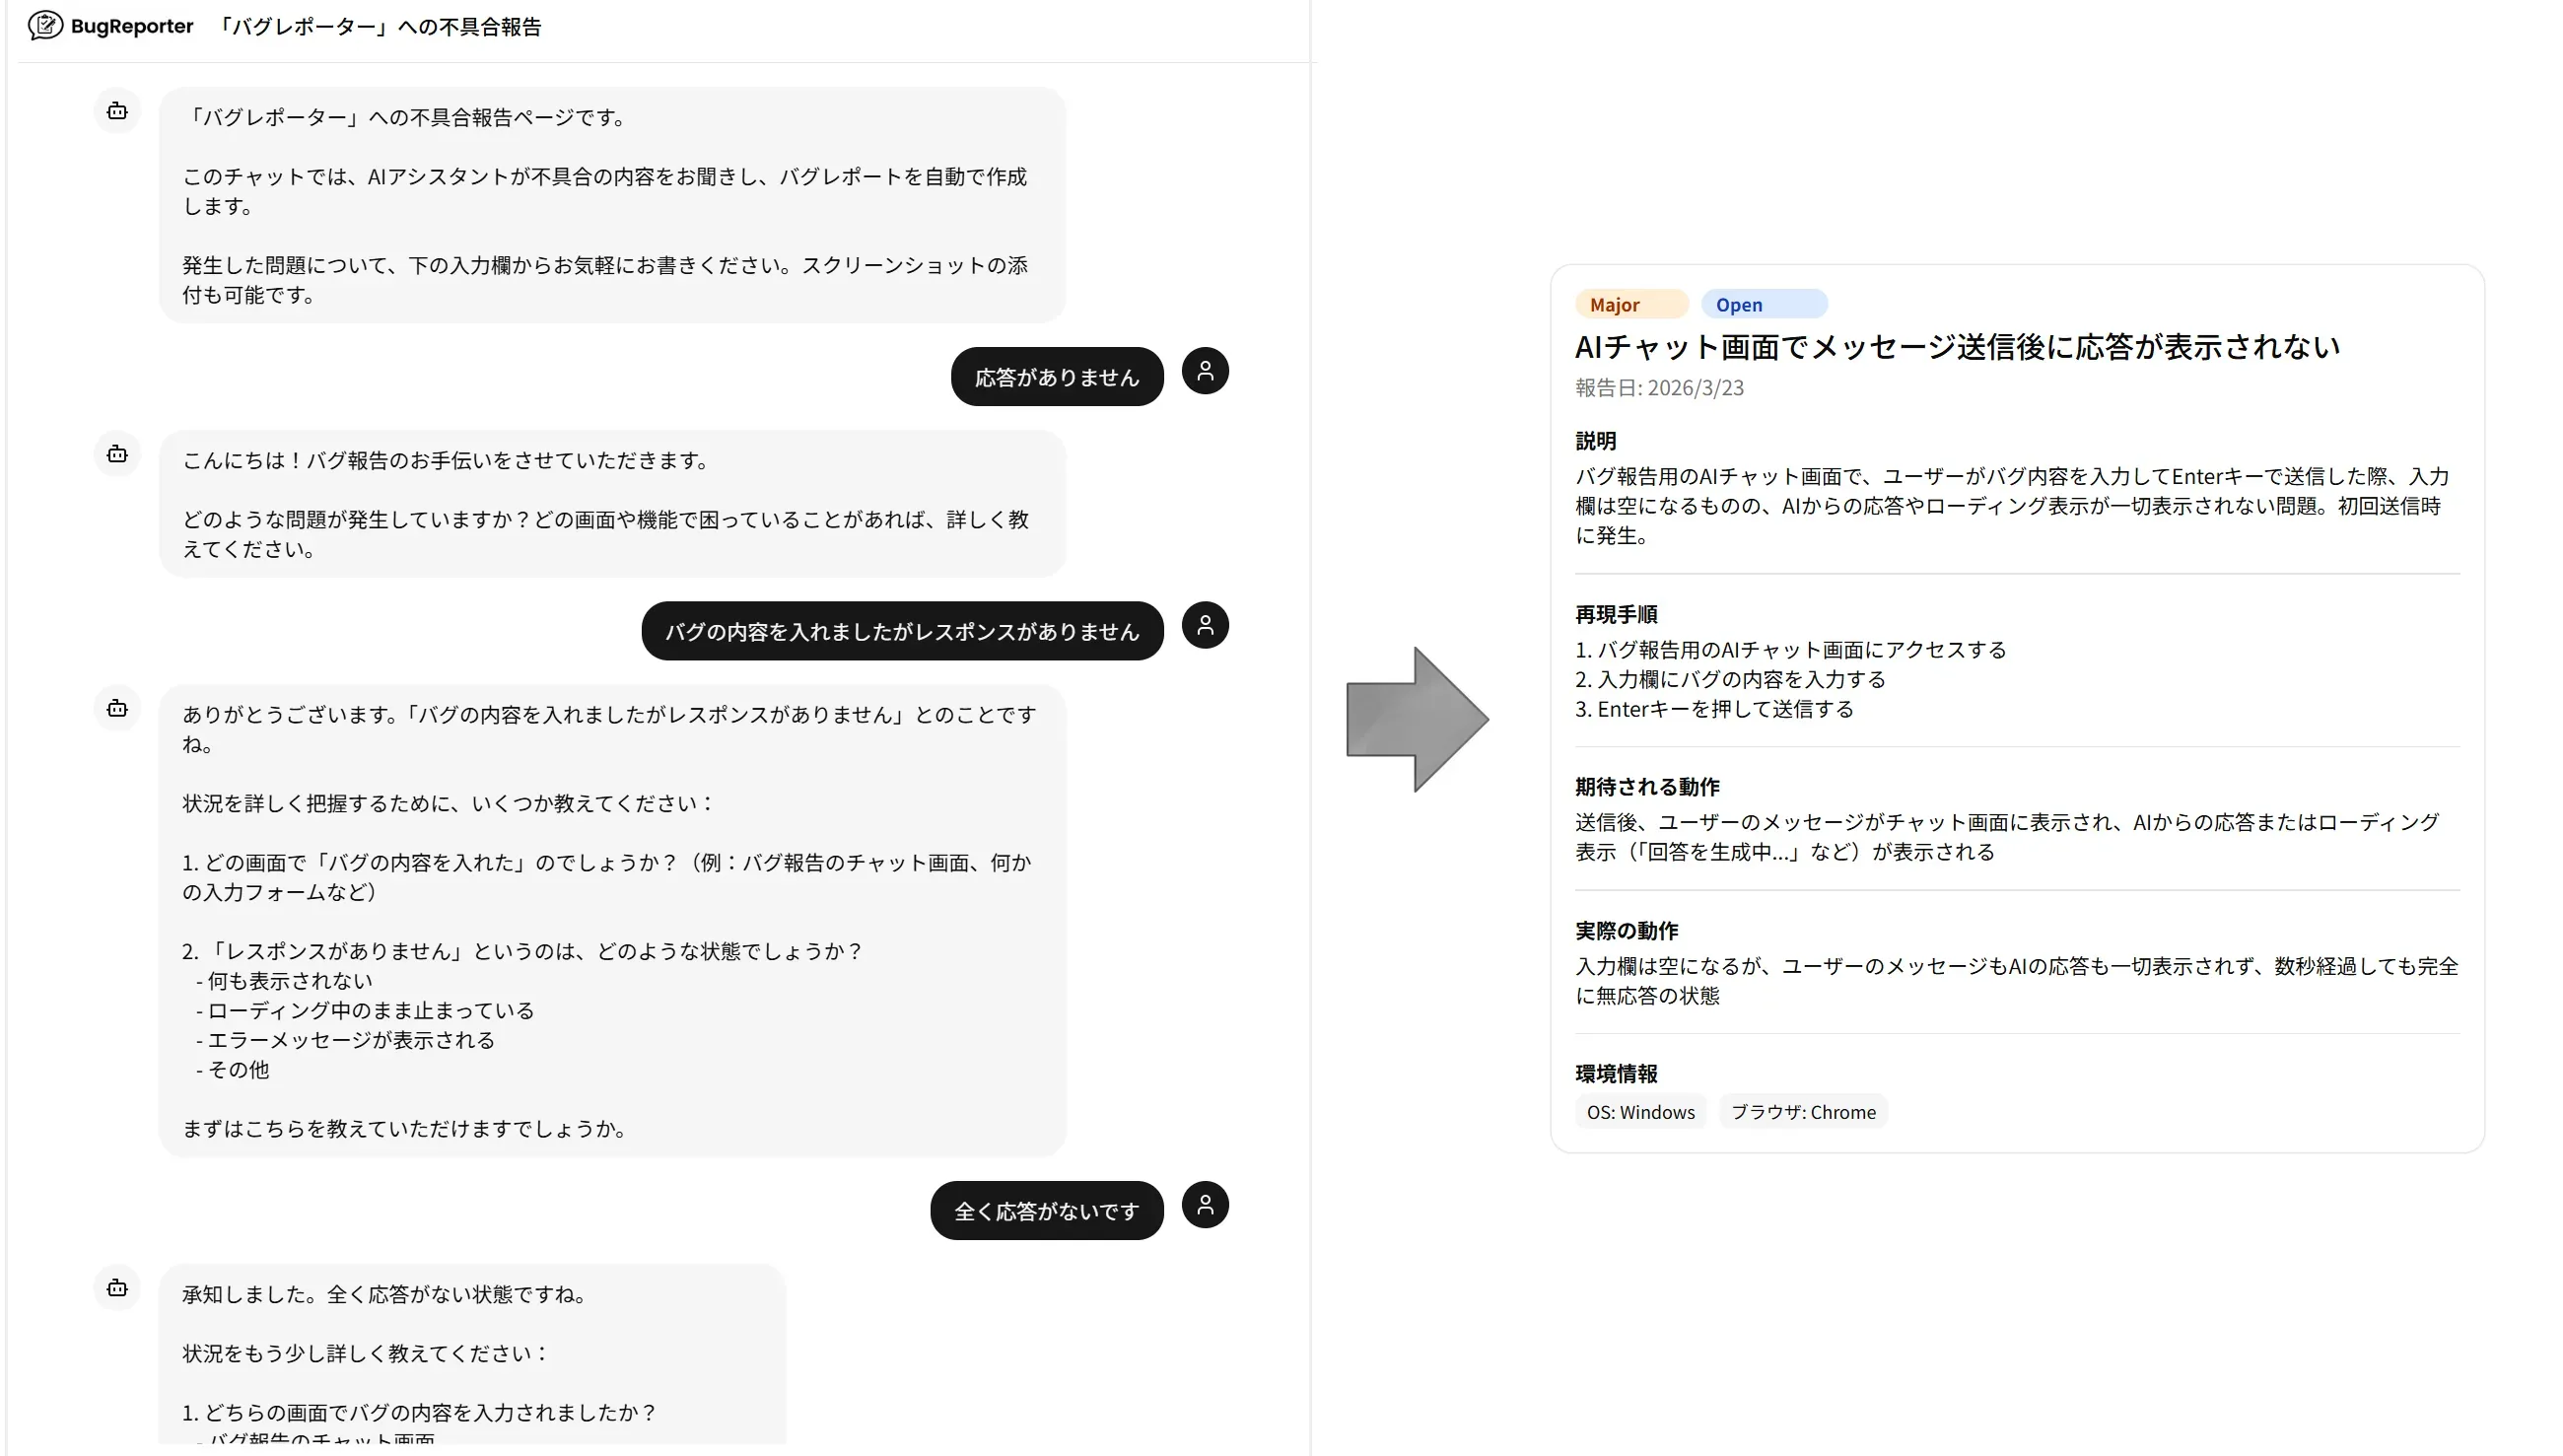Click the user avatar next to 応答がありません
2563x1456 pixels.
point(1205,371)
